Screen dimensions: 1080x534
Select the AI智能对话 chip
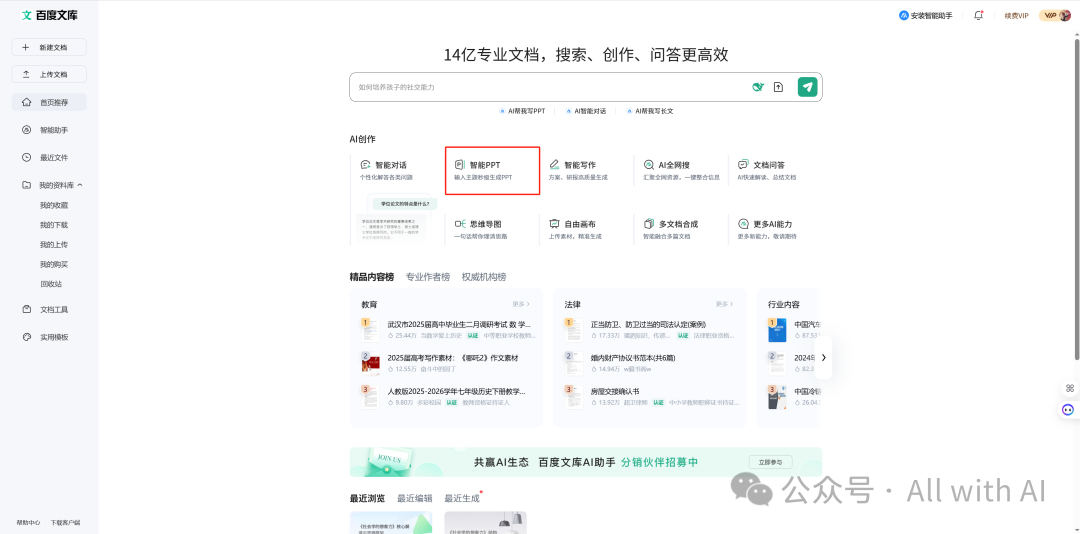click(585, 111)
